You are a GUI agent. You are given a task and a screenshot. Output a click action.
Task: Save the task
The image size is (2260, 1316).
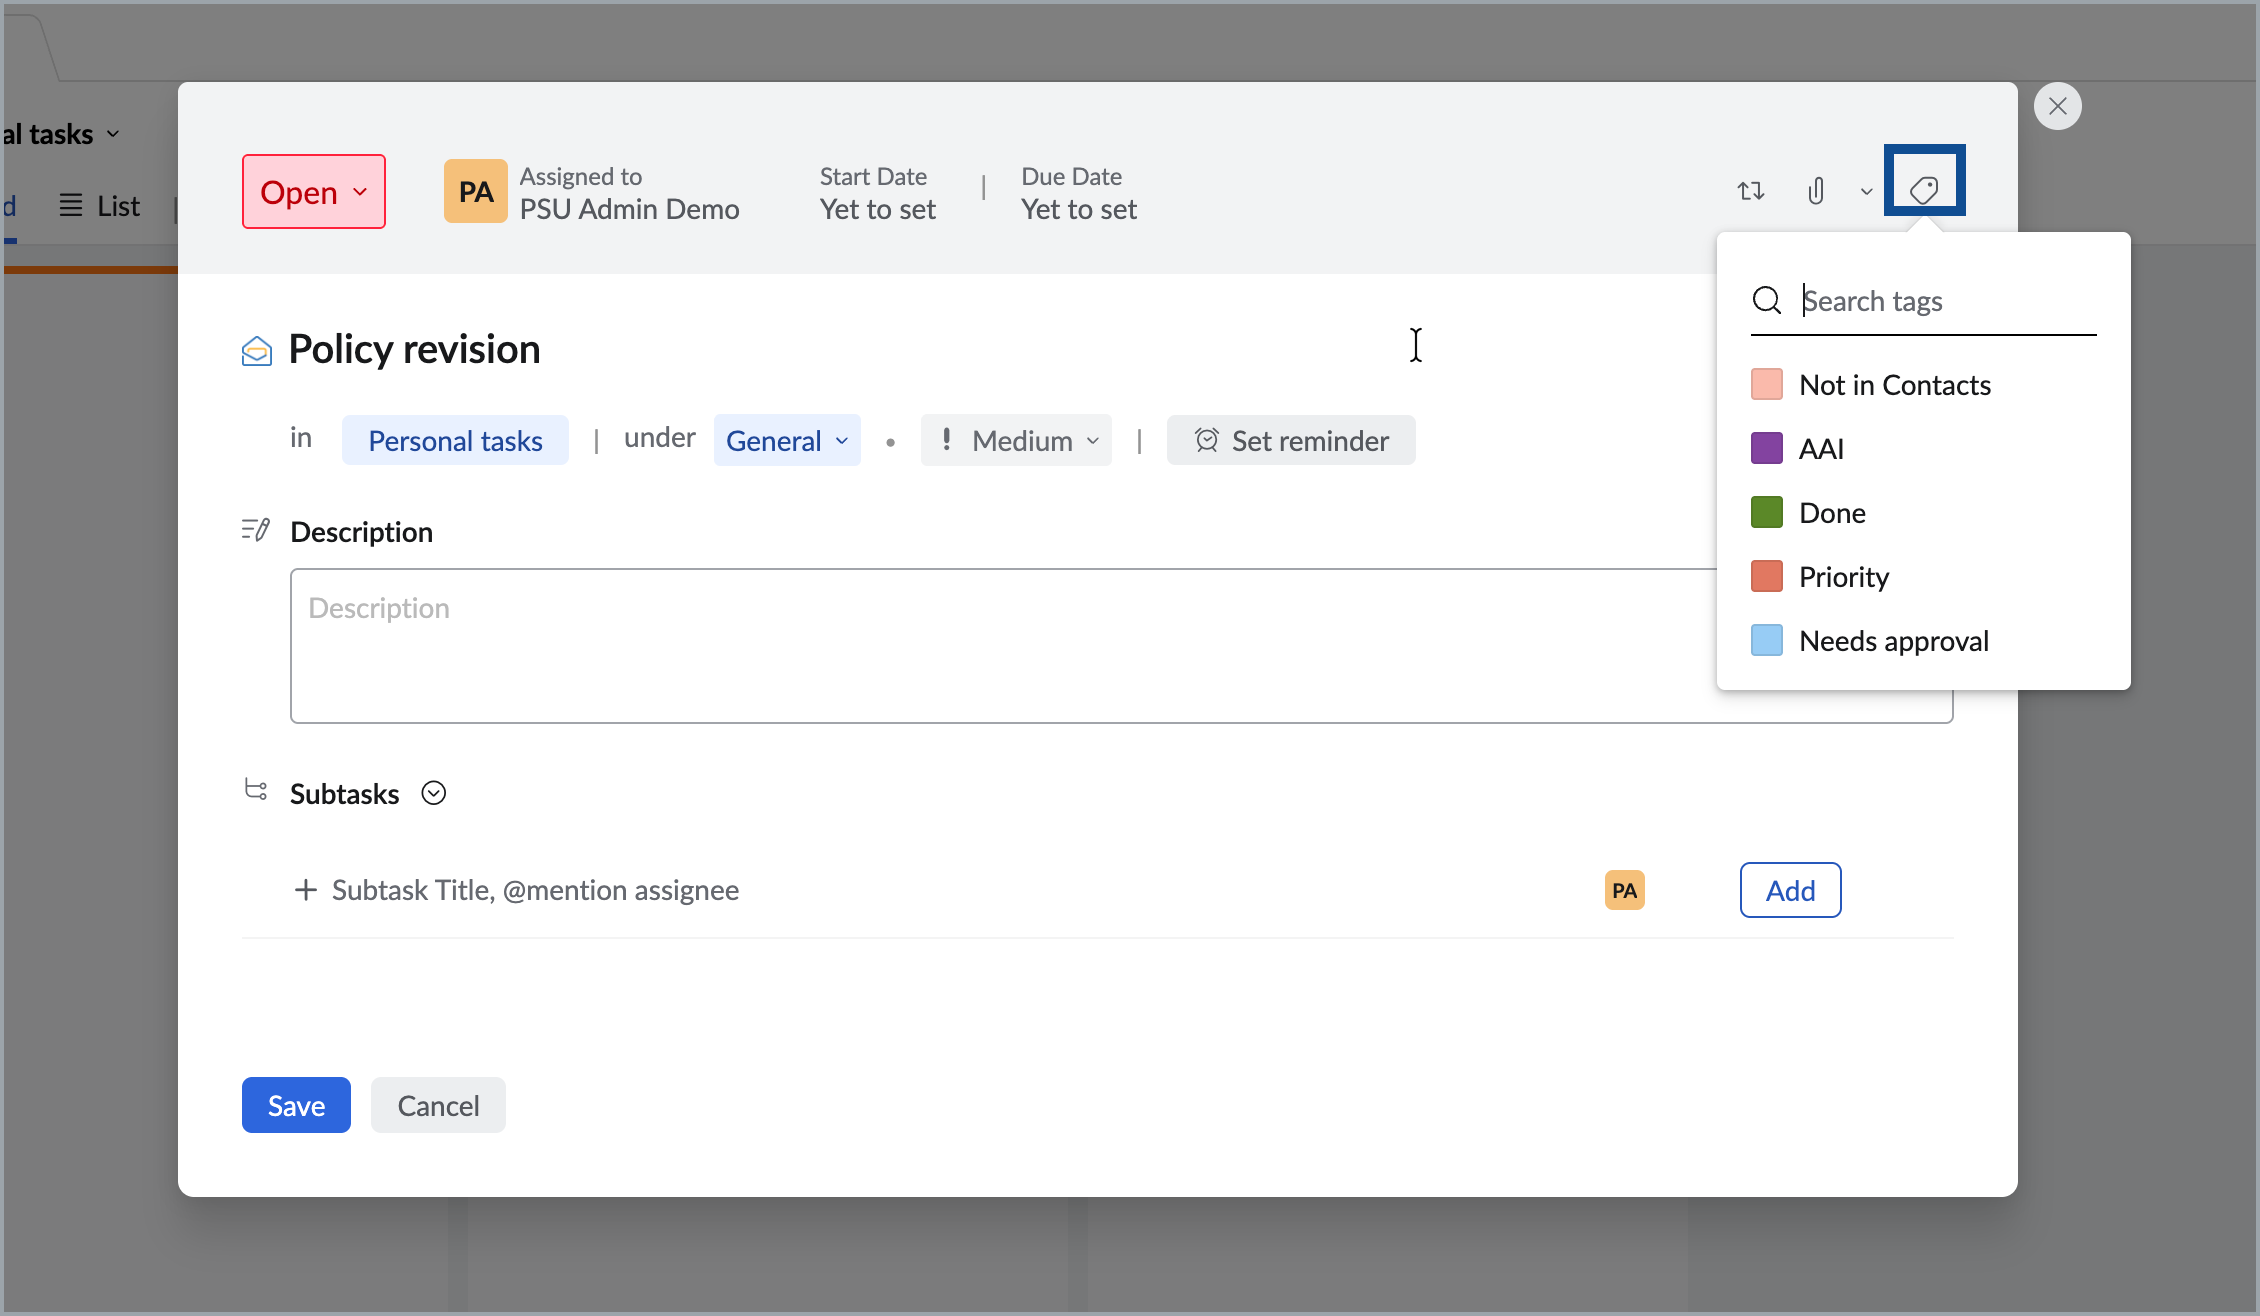pyautogui.click(x=296, y=1105)
